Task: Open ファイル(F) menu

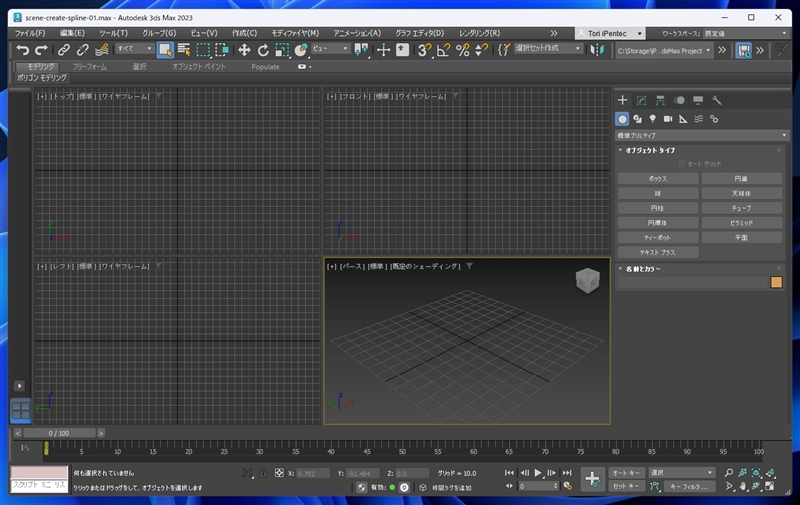Action: 30,33
